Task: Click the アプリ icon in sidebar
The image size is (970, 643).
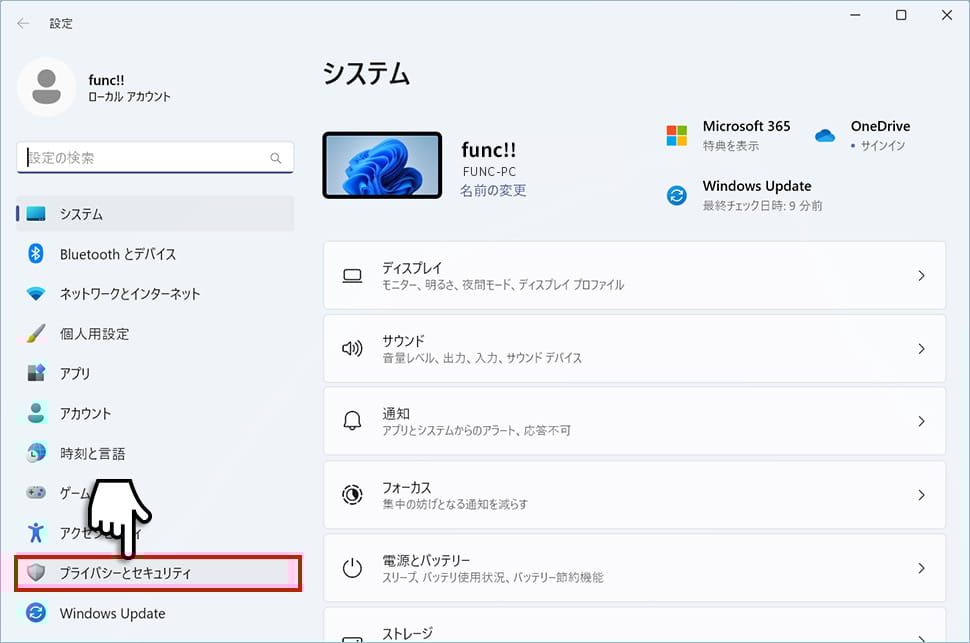Action: coord(36,373)
